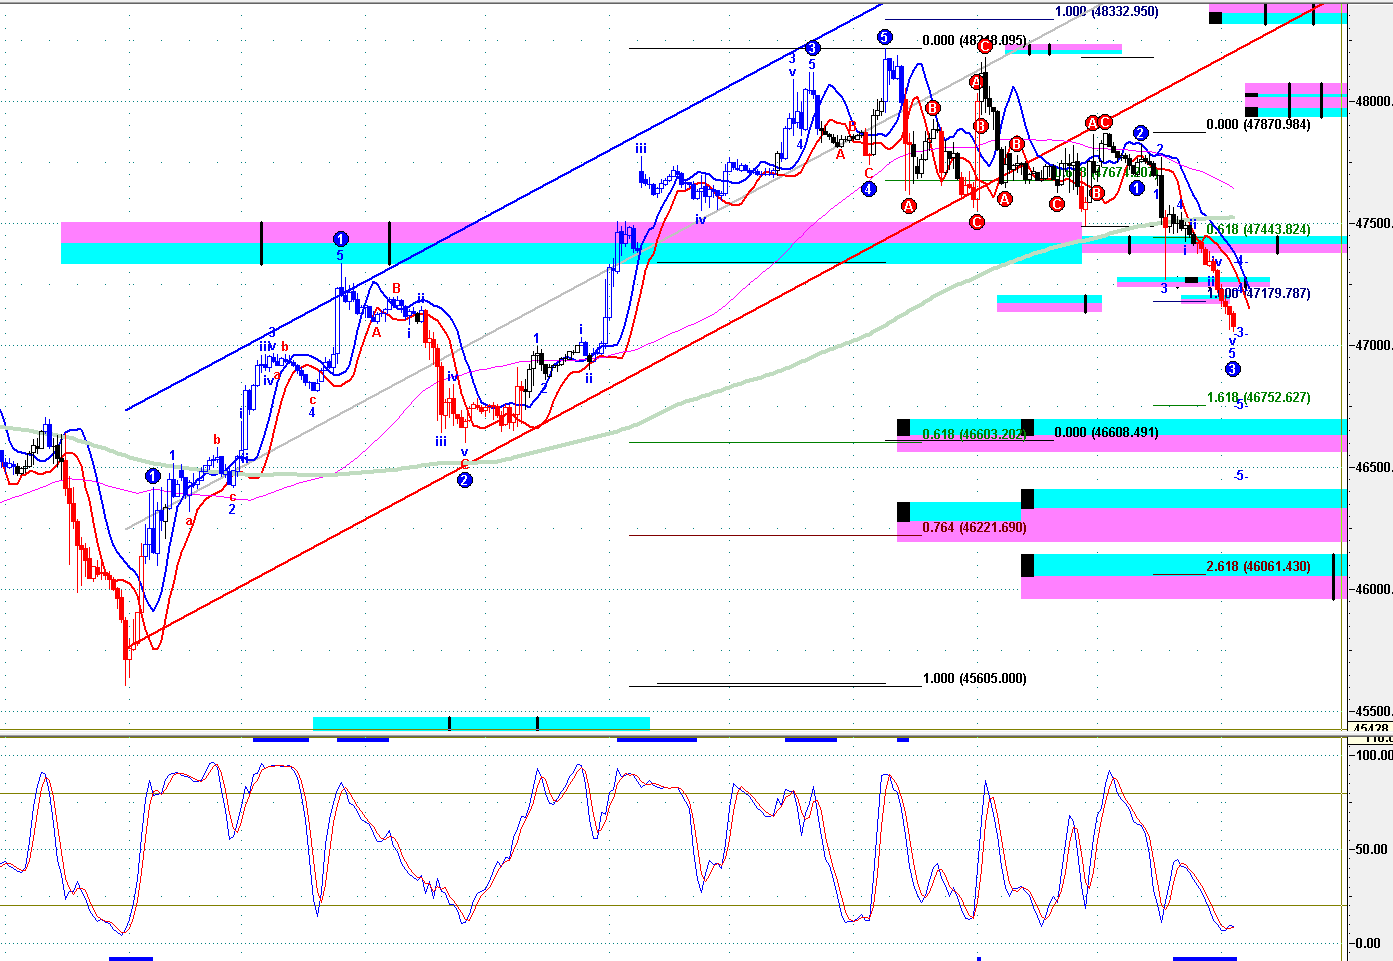Viewport: 1393px width, 961px height.
Task: Click the 1.618 (46752.627) extension label
Action: (1258, 397)
